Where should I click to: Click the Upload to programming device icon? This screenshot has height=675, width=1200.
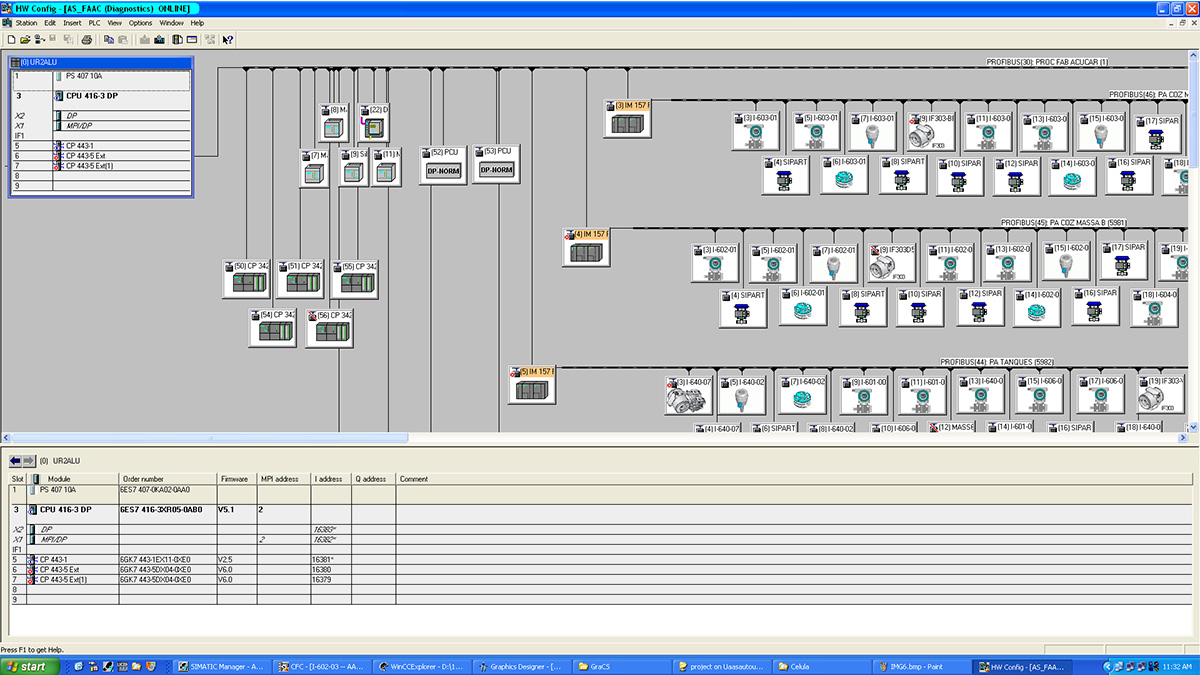(x=159, y=39)
